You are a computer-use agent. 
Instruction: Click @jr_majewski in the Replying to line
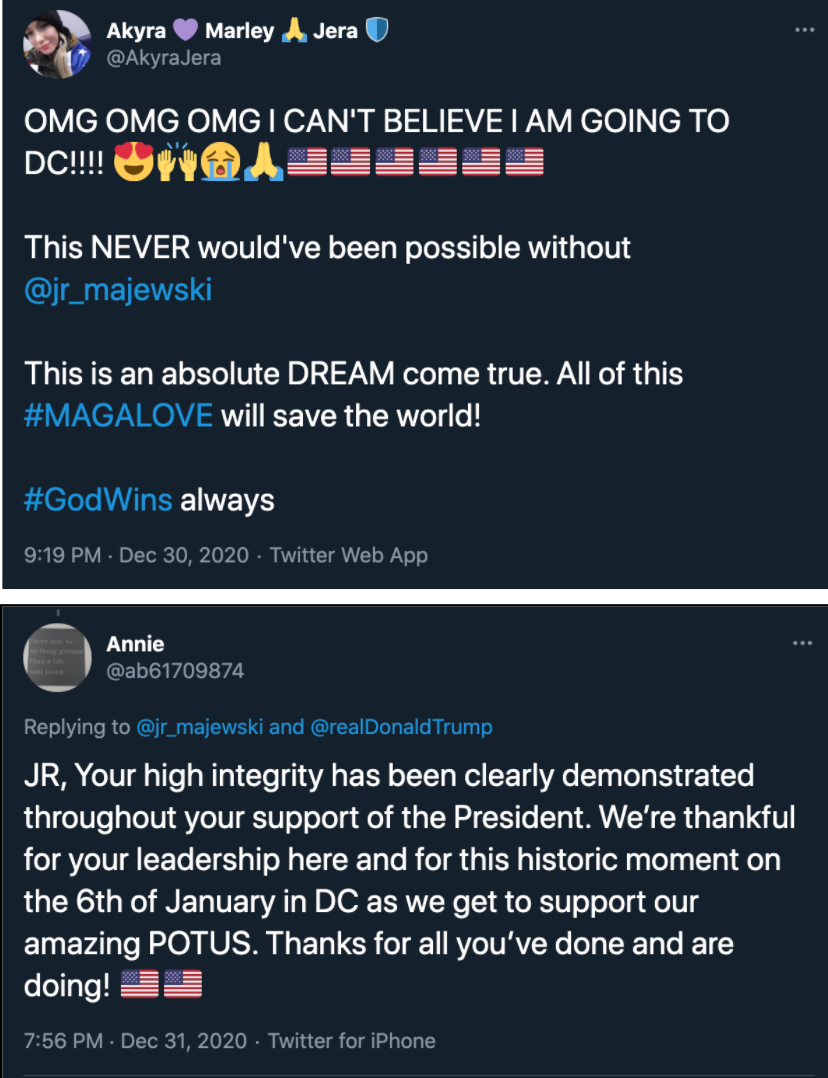pos(199,727)
